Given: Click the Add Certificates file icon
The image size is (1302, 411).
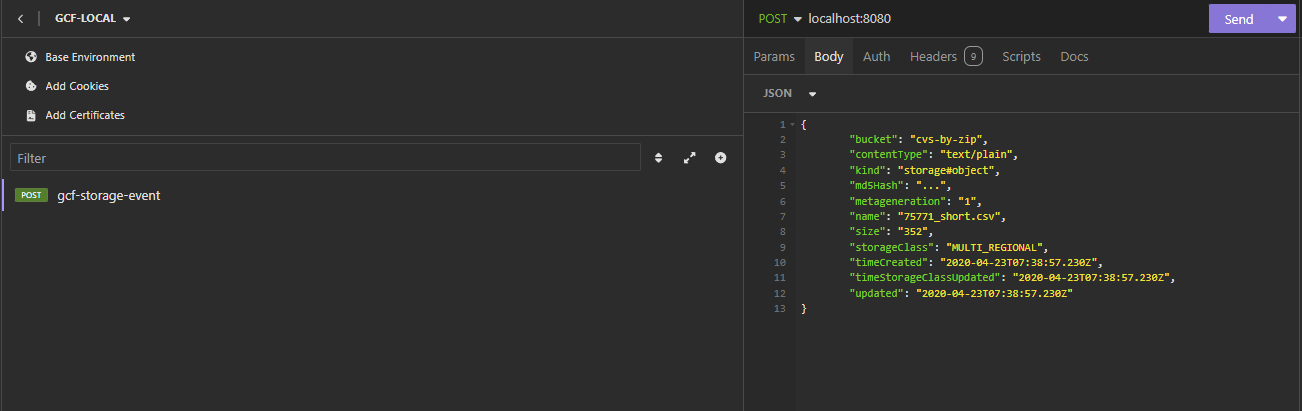Looking at the screenshot, I should (x=31, y=115).
